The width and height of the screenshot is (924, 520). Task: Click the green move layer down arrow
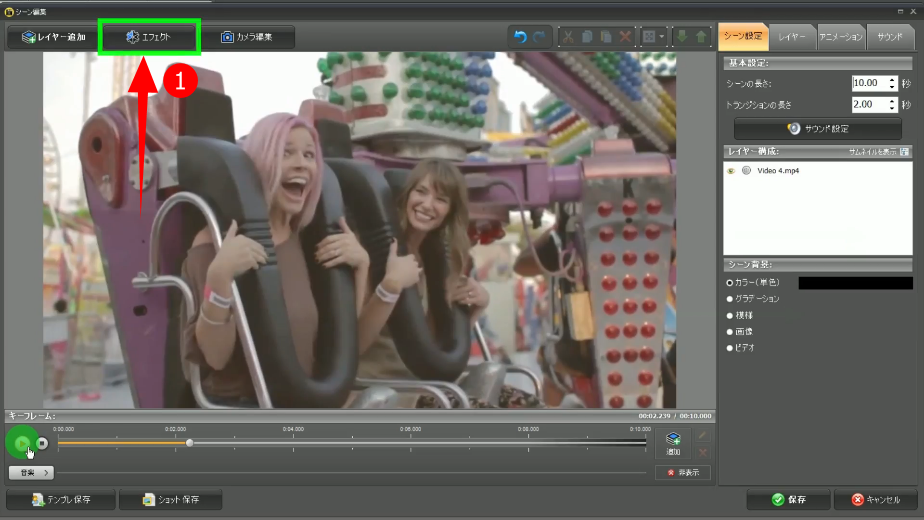click(683, 37)
